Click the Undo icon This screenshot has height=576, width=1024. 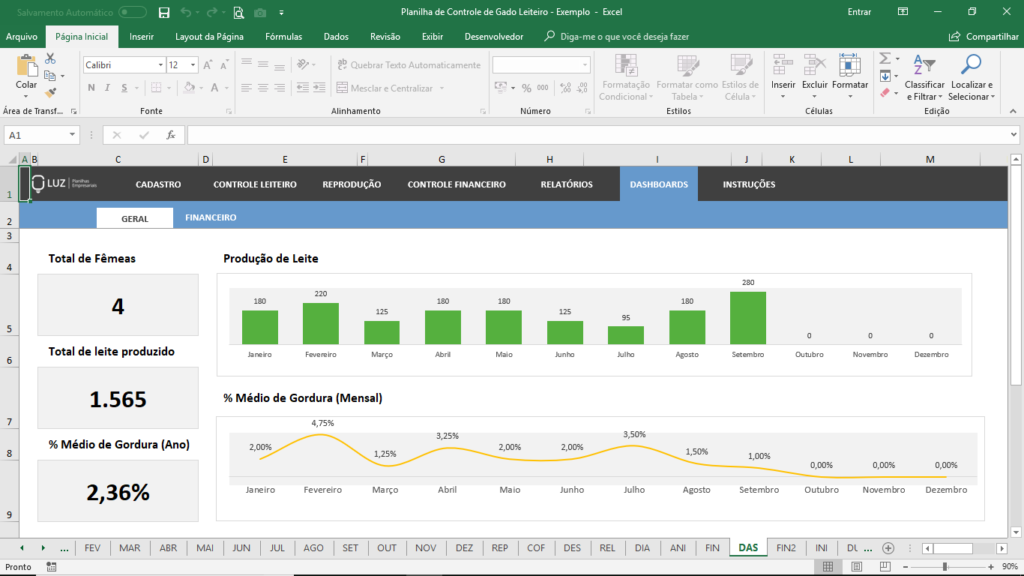coord(185,11)
